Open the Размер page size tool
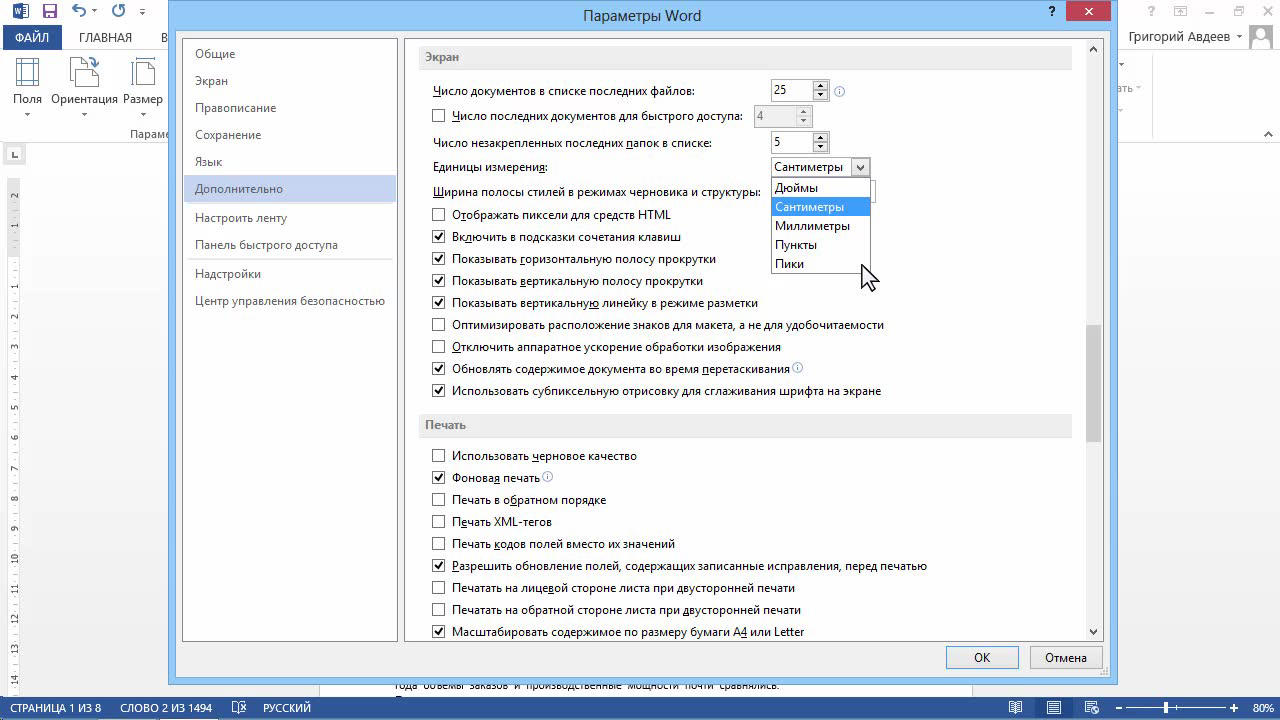The width and height of the screenshot is (1280, 720). (143, 87)
